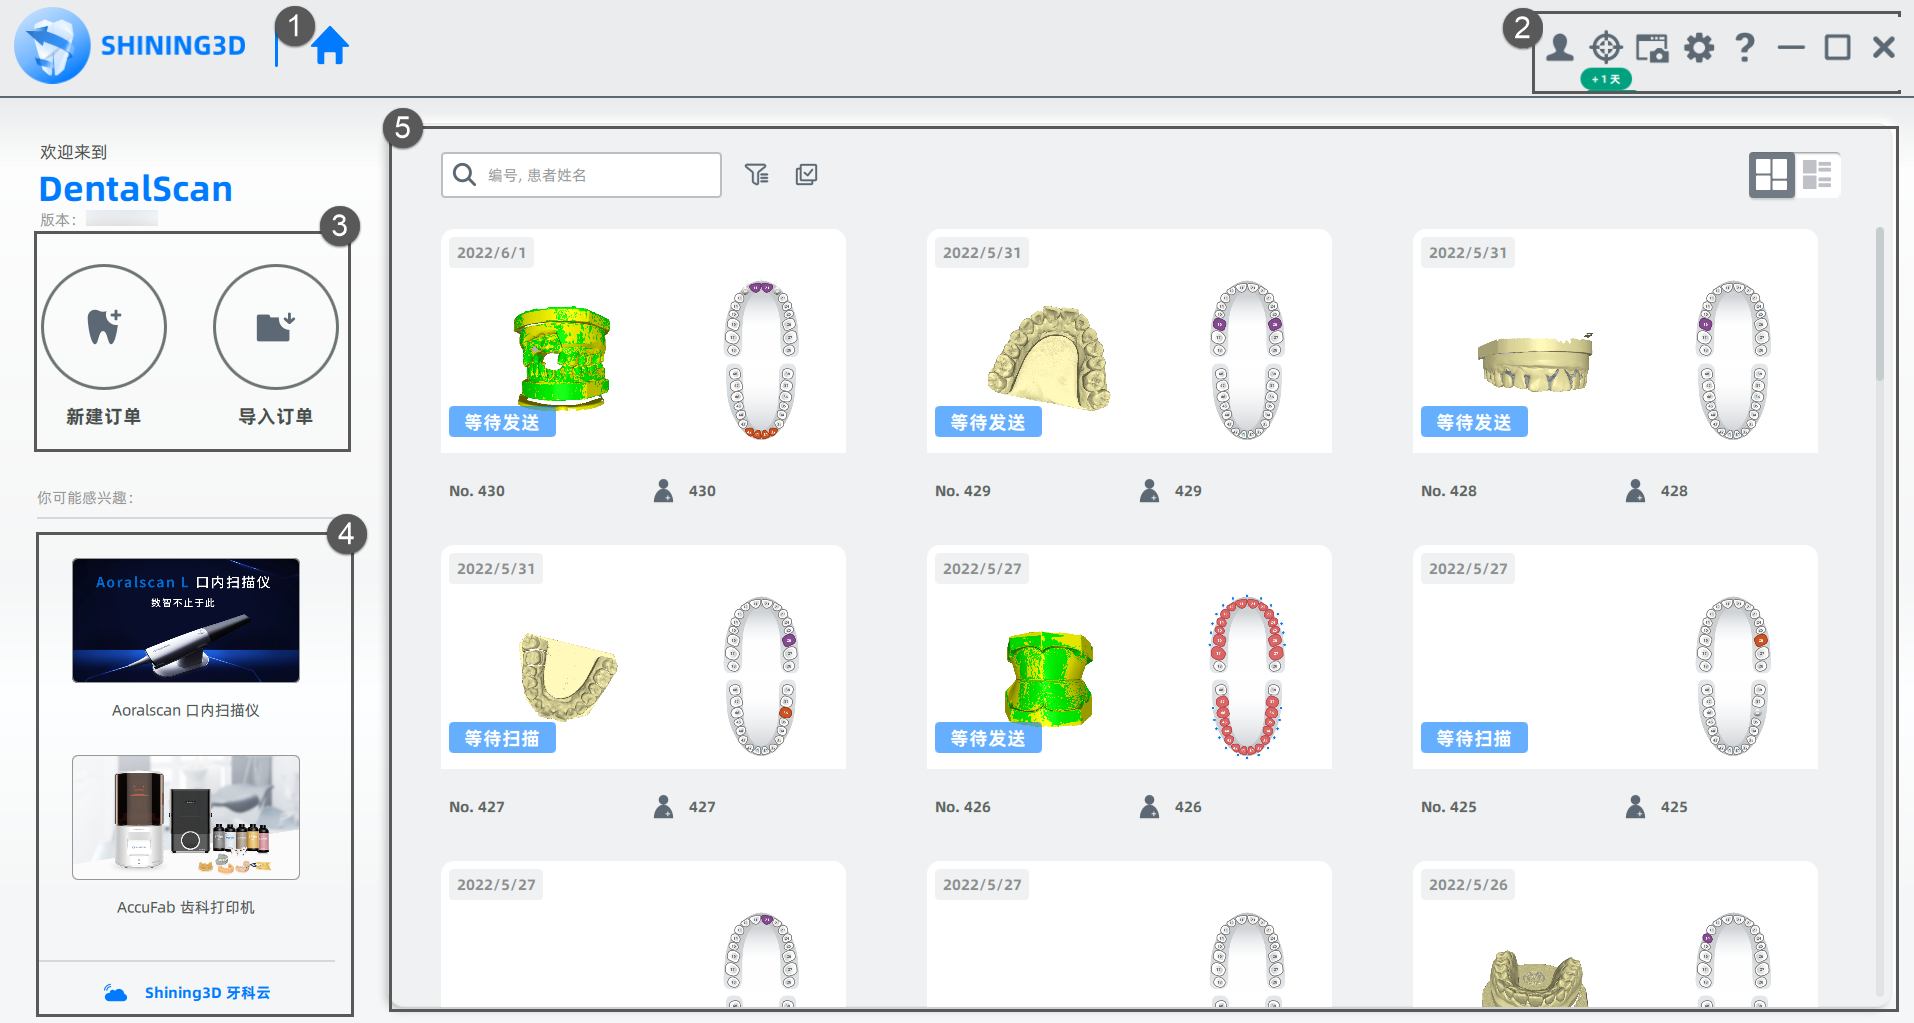This screenshot has width=1914, height=1023.
Task: Open the settings gear icon
Action: 1699,47
